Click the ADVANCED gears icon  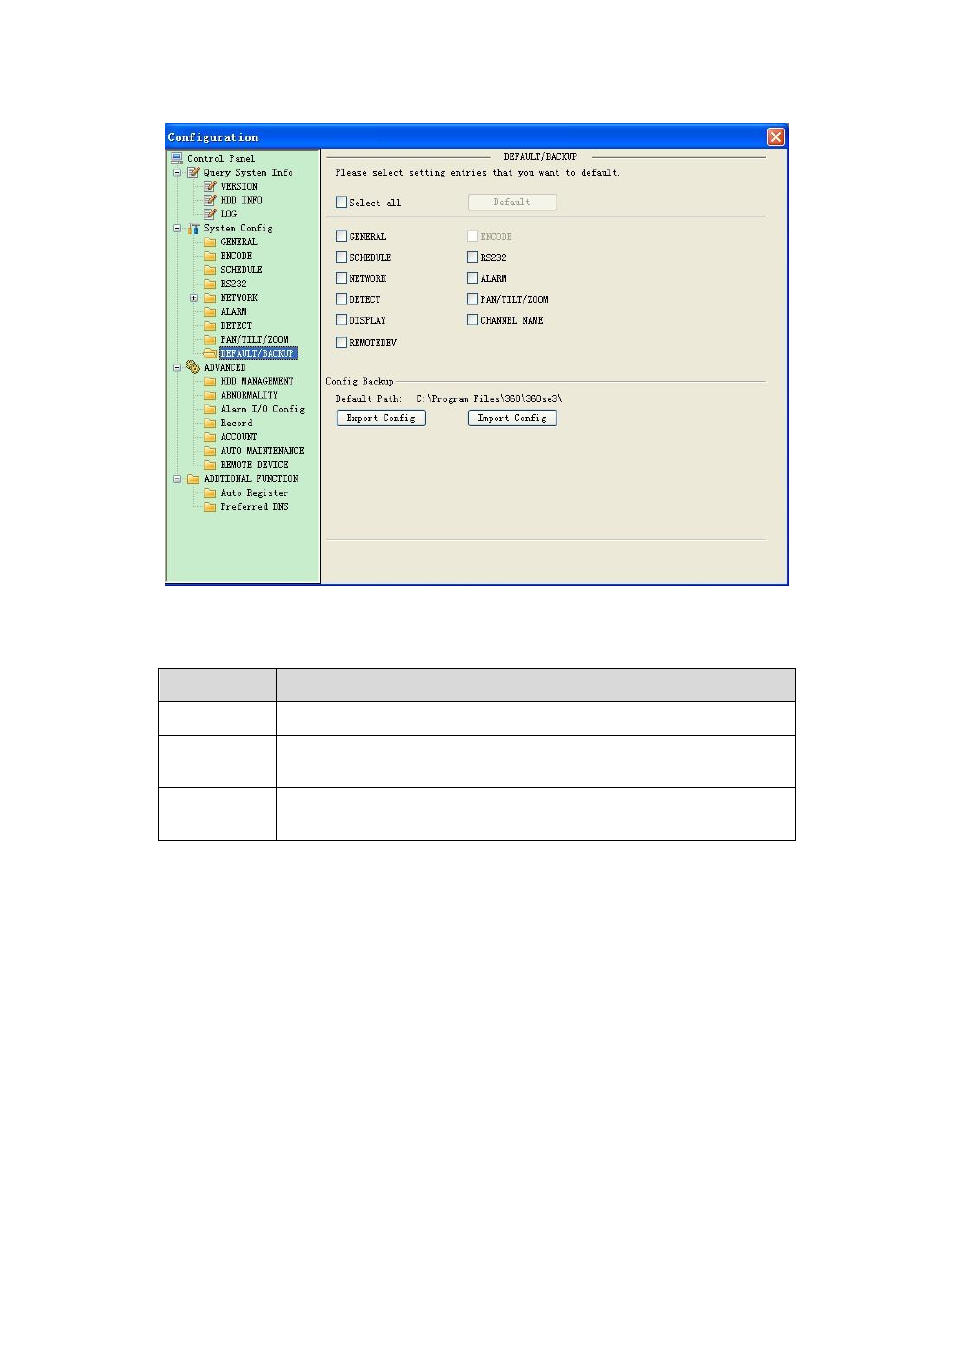click(193, 367)
